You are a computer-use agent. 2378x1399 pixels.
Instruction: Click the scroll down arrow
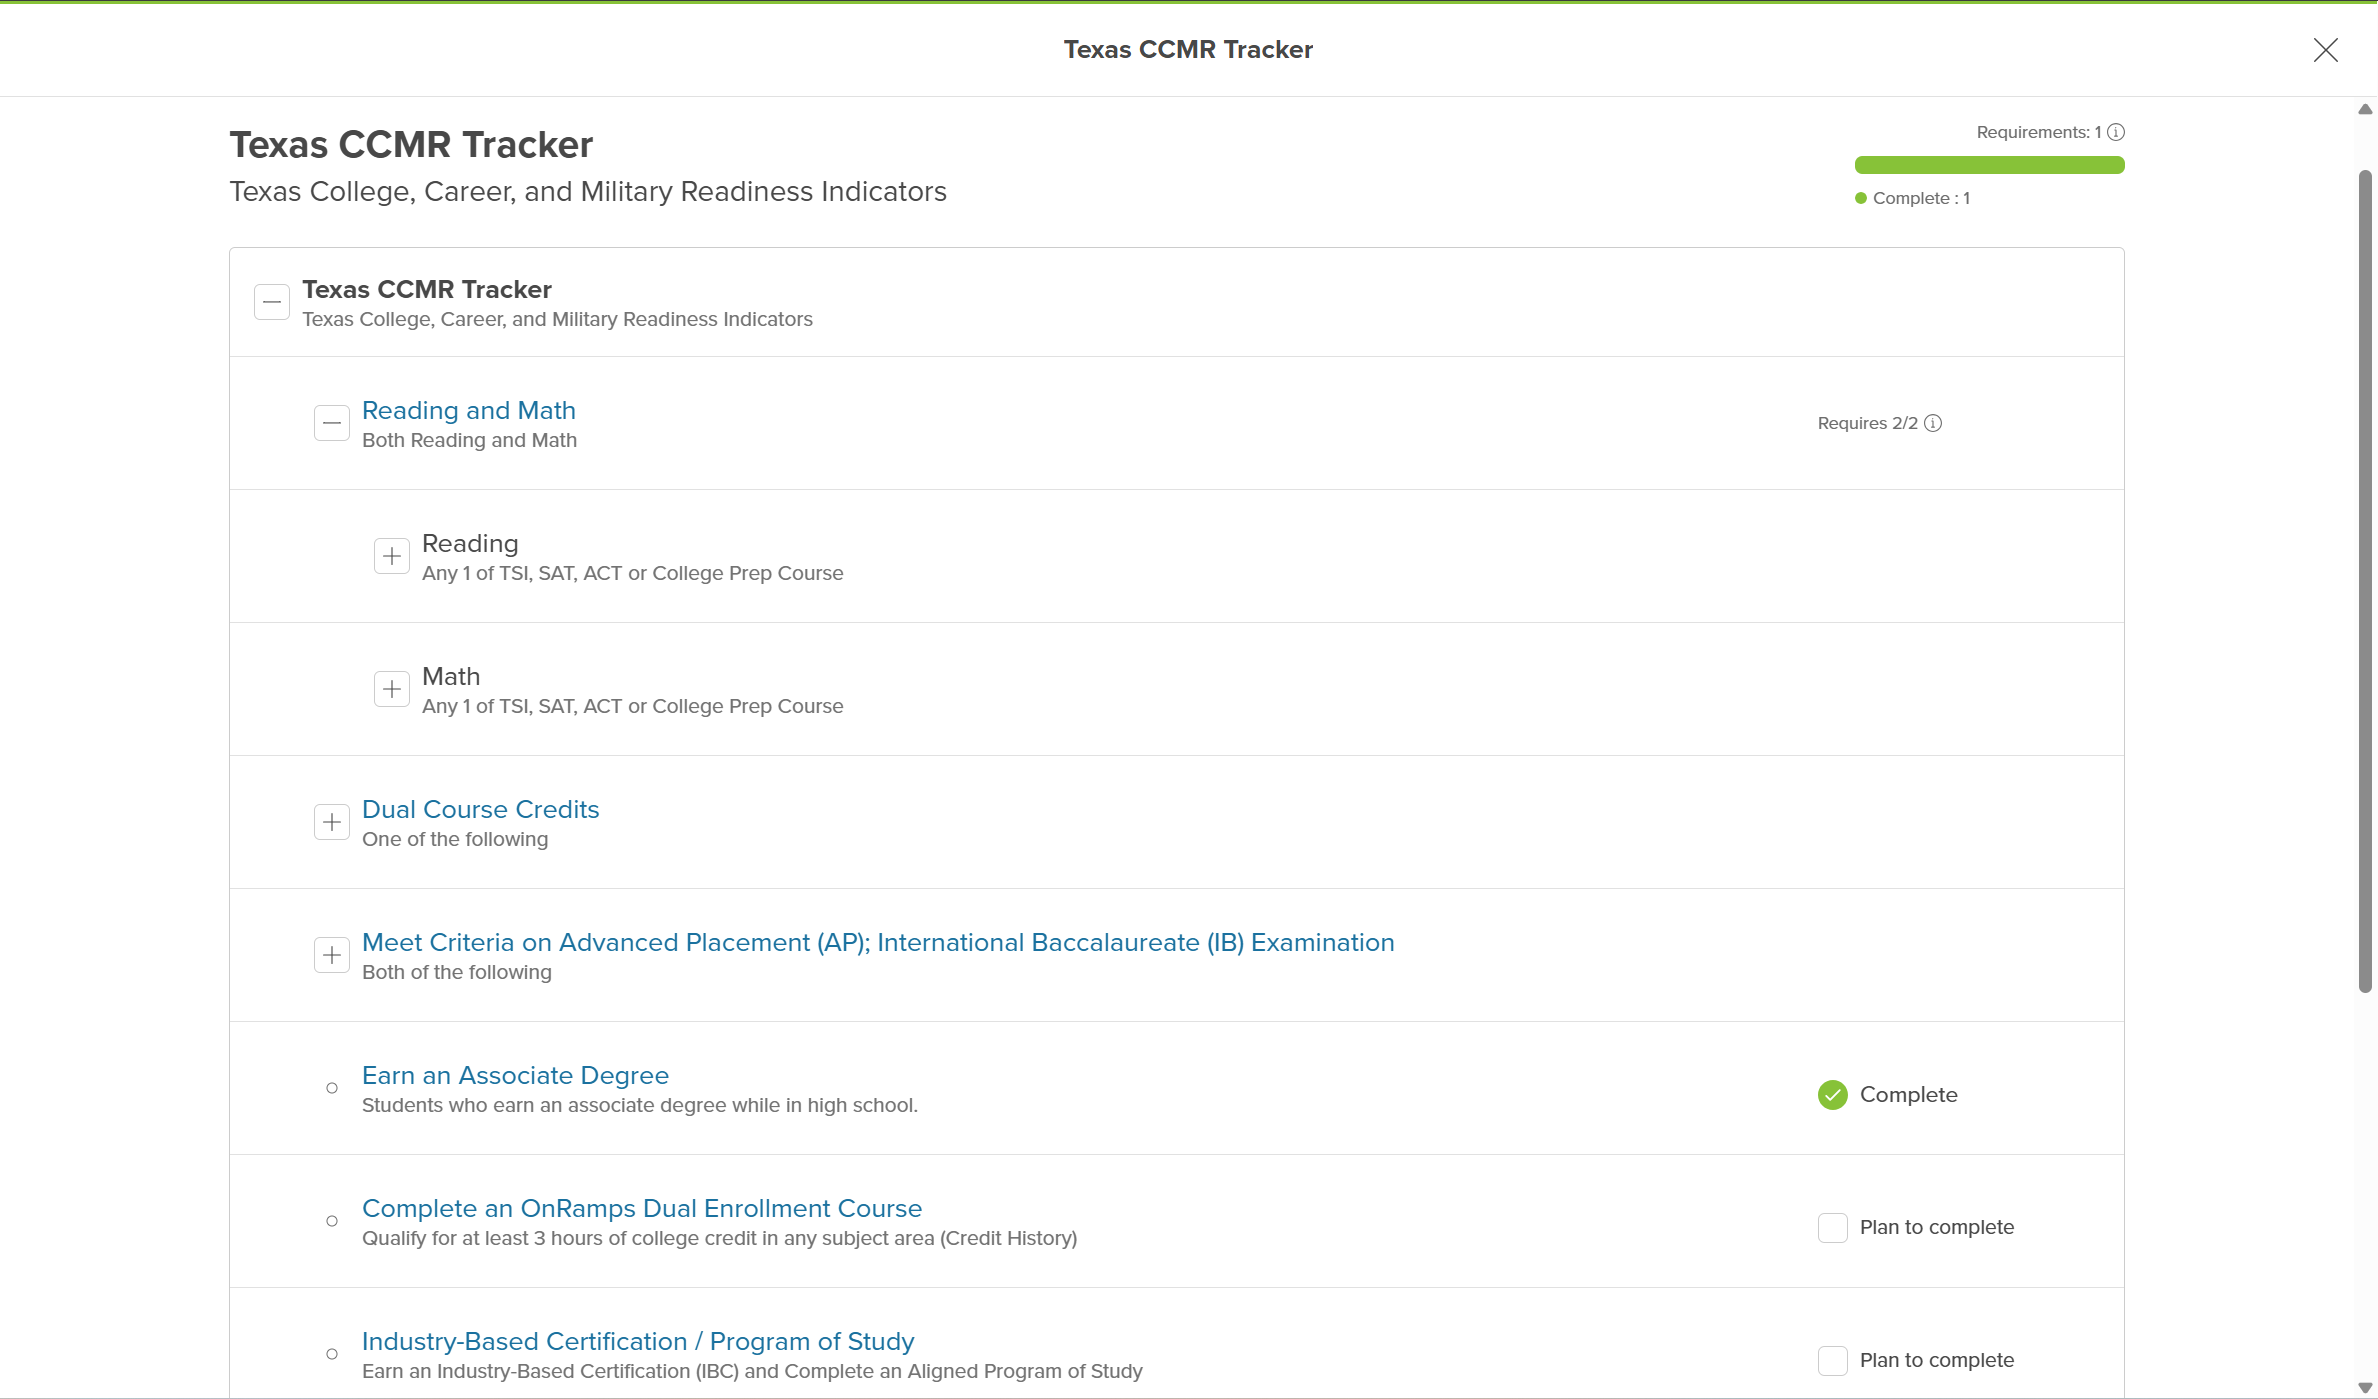point(2365,1388)
